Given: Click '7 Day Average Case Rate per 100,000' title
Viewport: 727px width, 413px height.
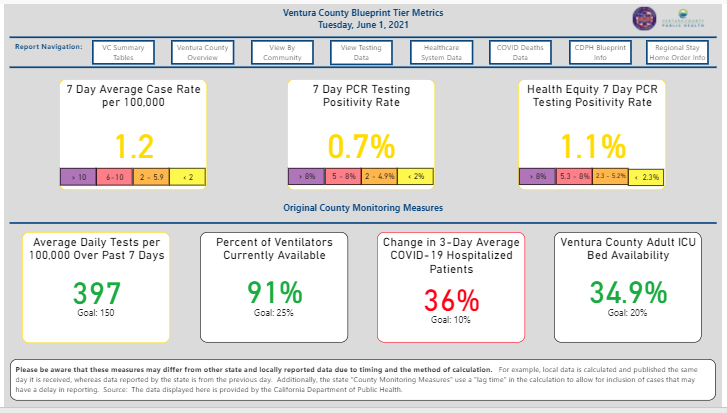Looking at the screenshot, I should (x=134, y=95).
